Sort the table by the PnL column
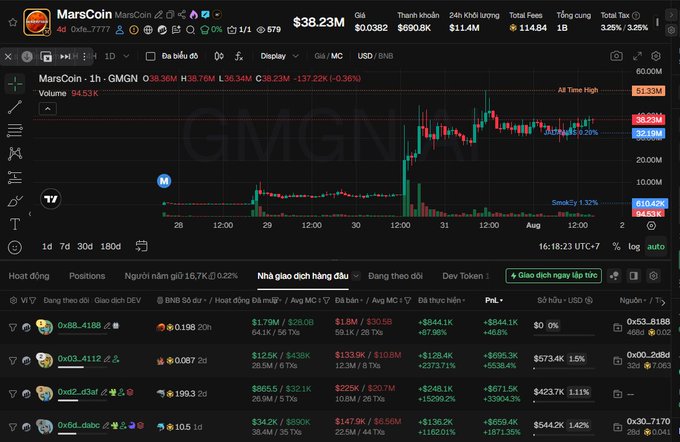The width and height of the screenshot is (680, 442). [x=494, y=300]
